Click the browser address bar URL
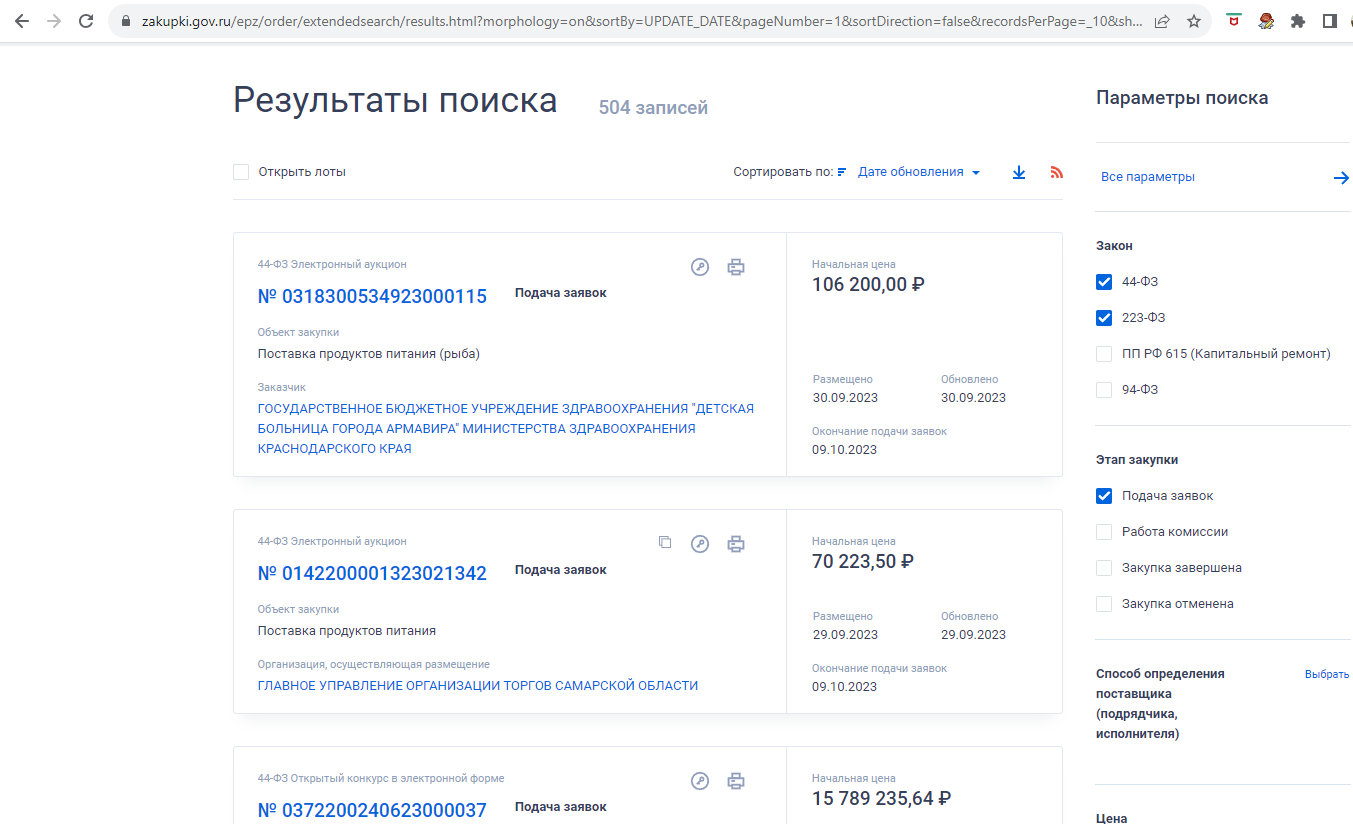 pyautogui.click(x=640, y=21)
